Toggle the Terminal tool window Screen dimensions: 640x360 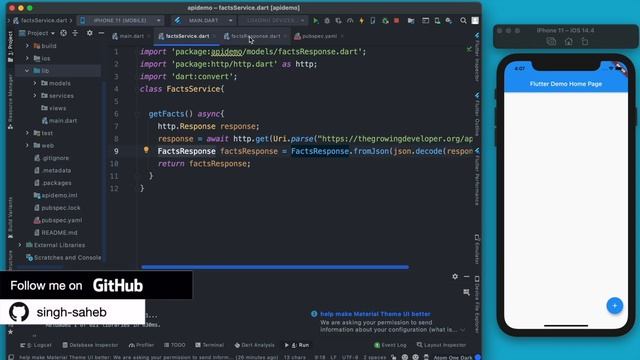pos(210,345)
